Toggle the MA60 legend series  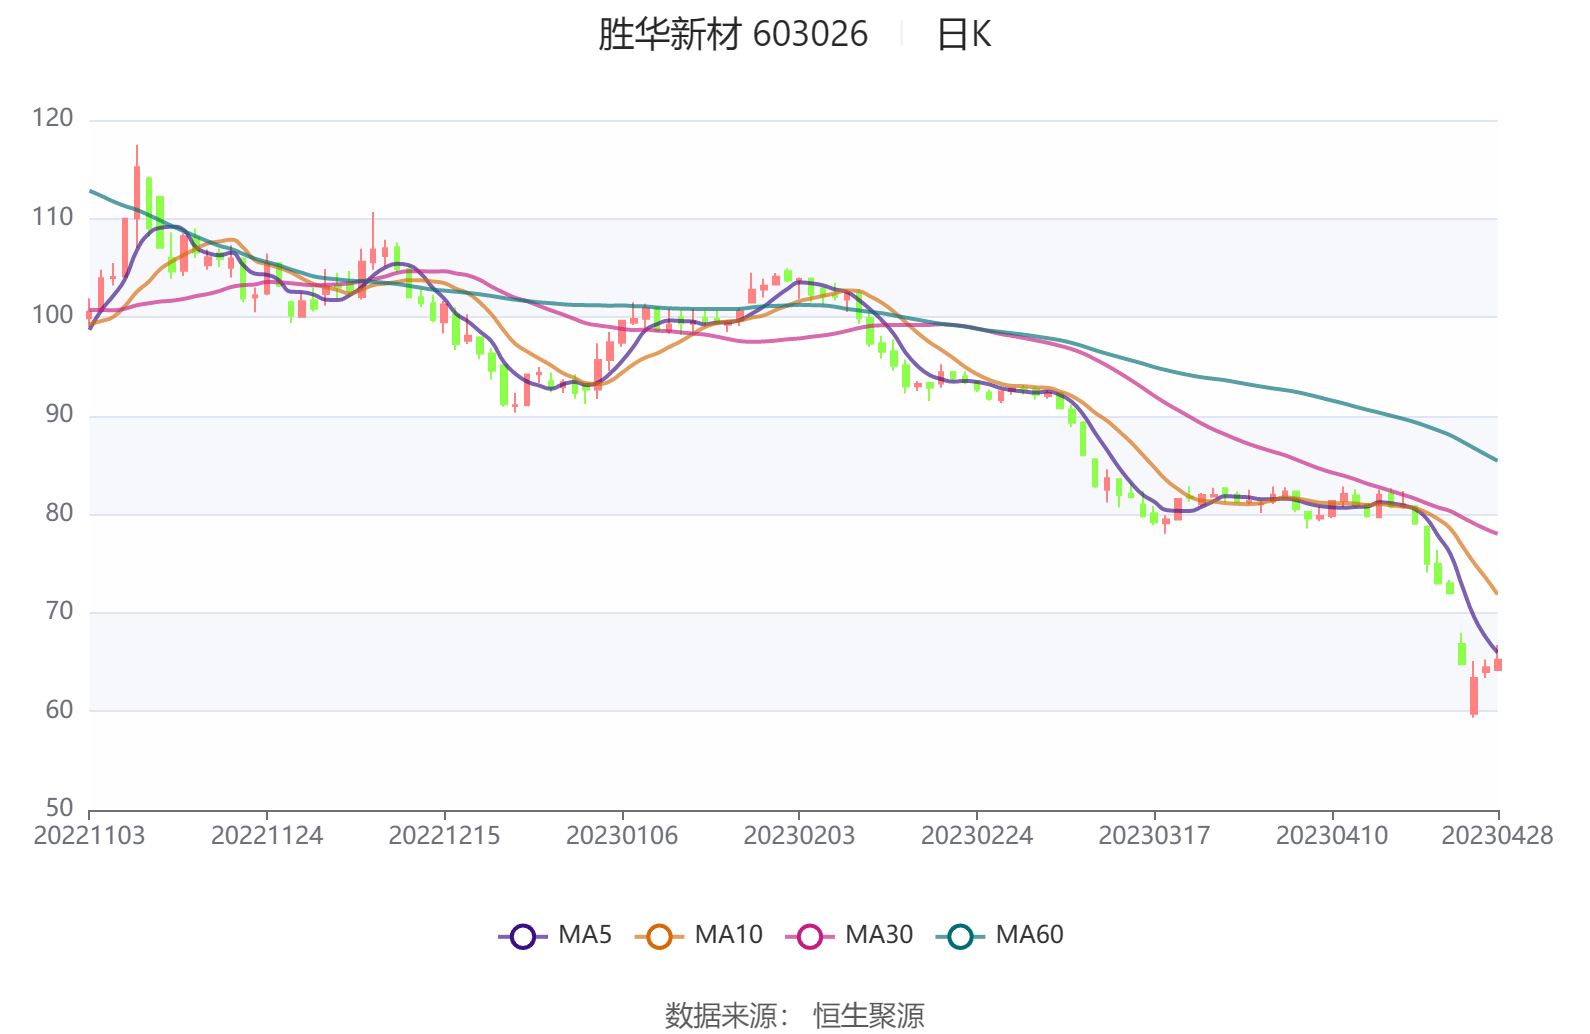[999, 935]
